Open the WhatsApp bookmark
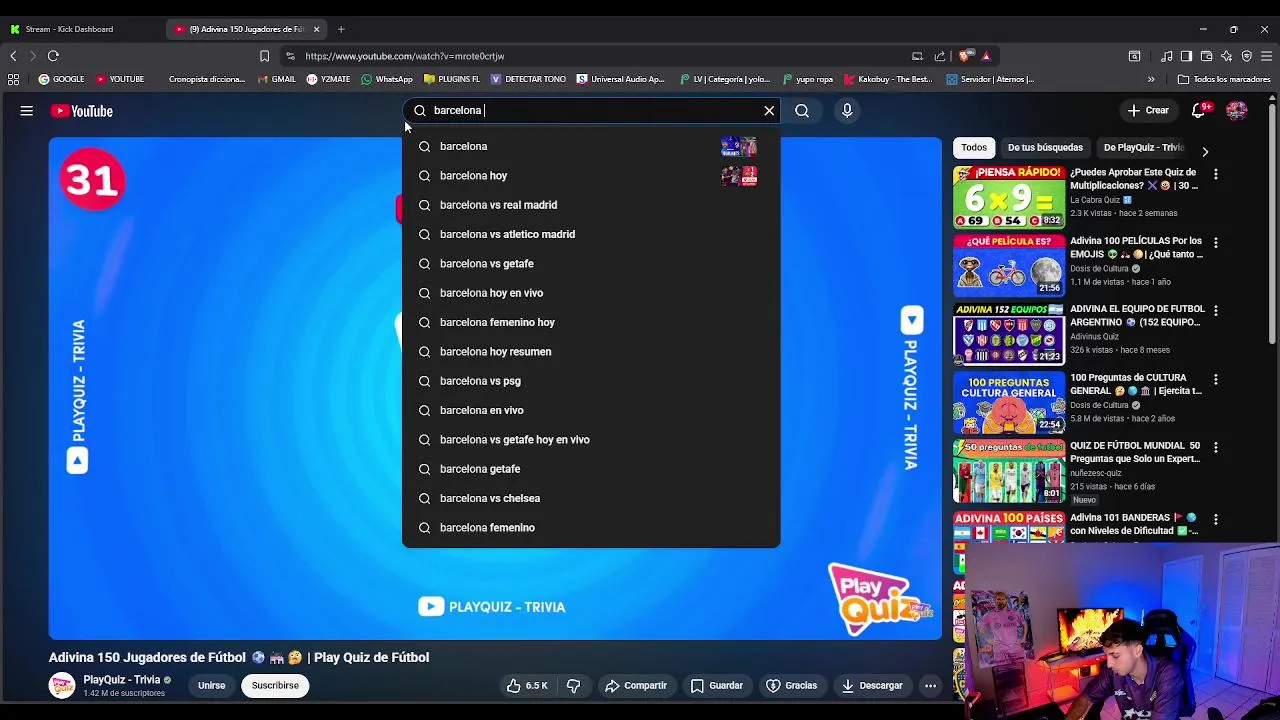Viewport: 1280px width, 720px height. (x=387, y=79)
